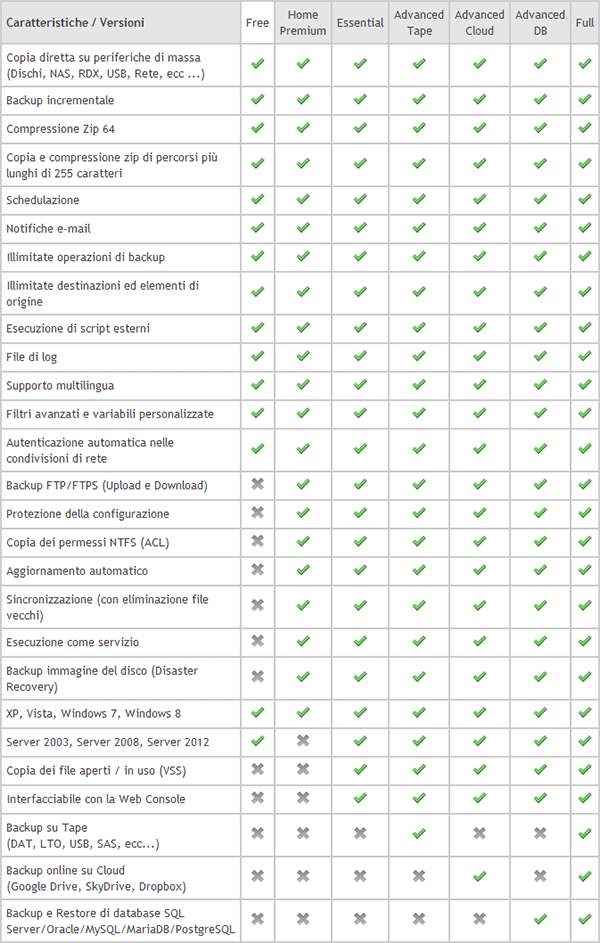Click the Notifiche e-mail feature label

pos(49,229)
